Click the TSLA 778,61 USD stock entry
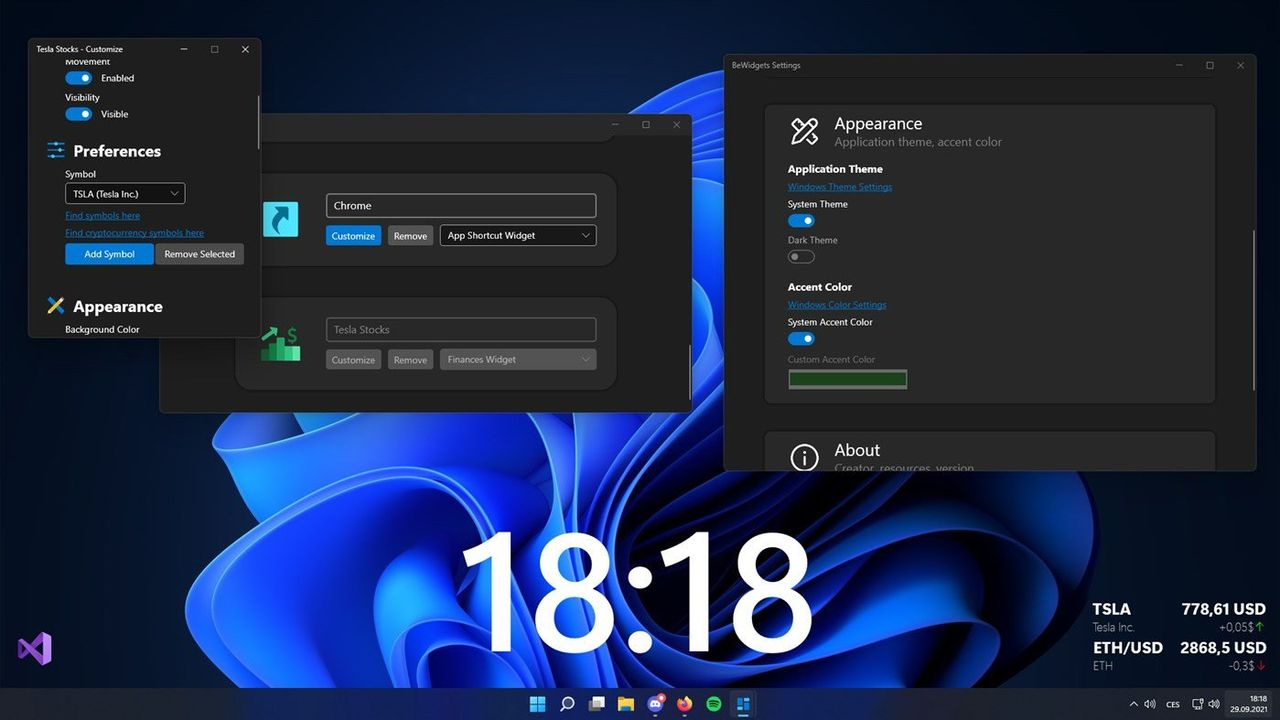This screenshot has width=1280, height=720. point(1178,617)
